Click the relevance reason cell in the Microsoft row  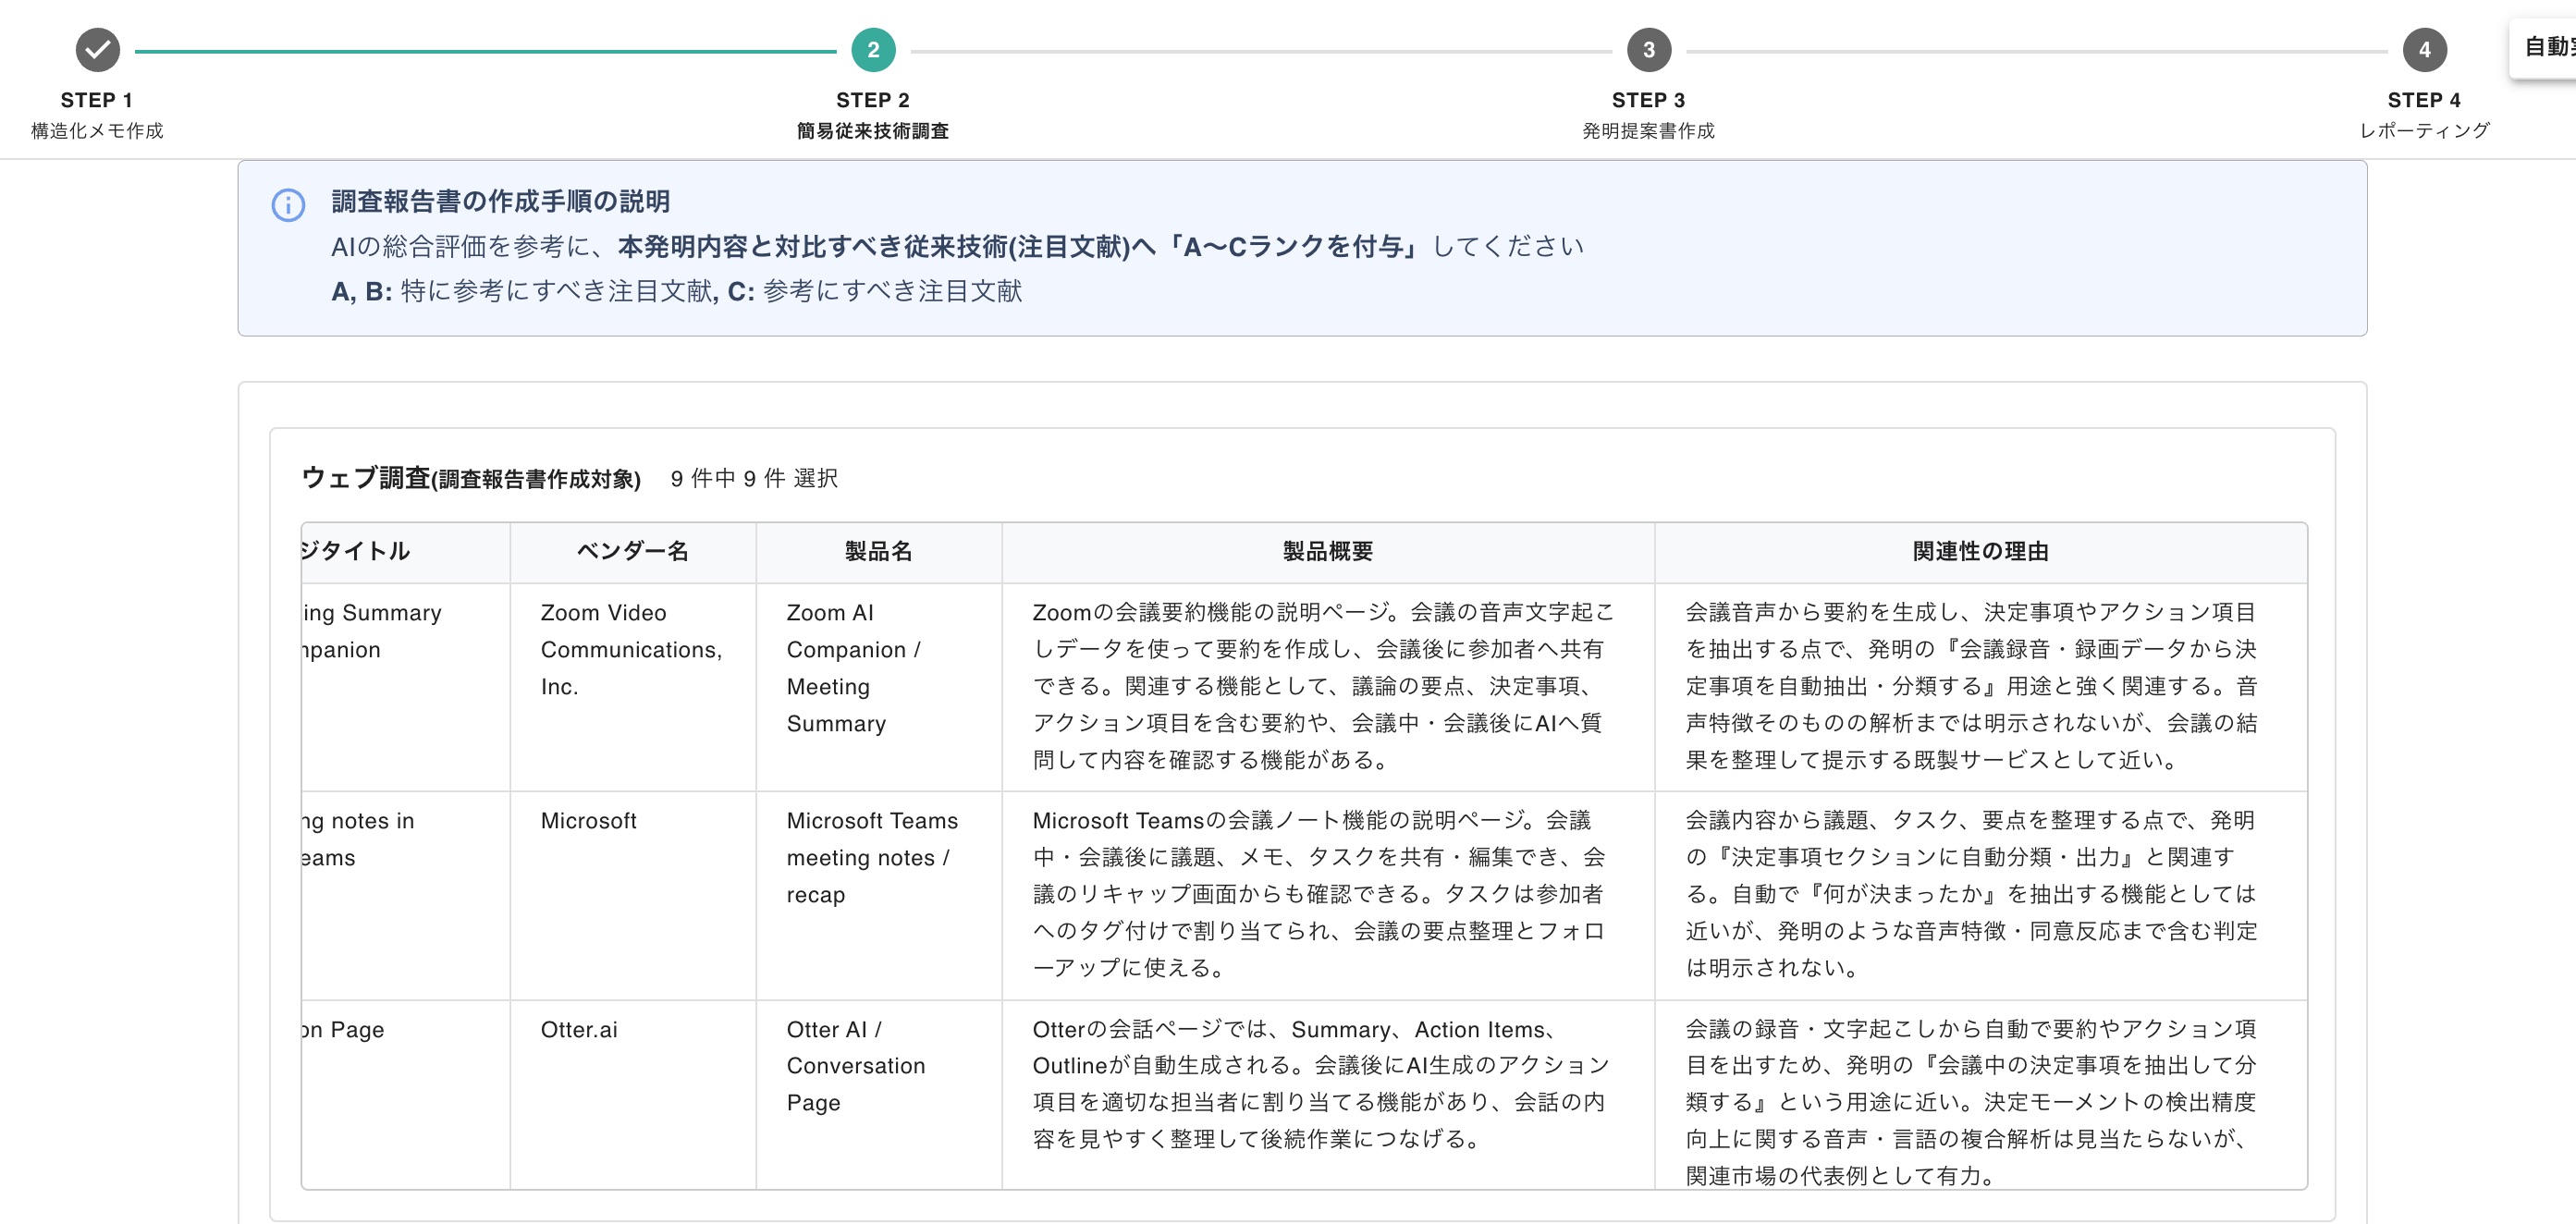(1981, 896)
